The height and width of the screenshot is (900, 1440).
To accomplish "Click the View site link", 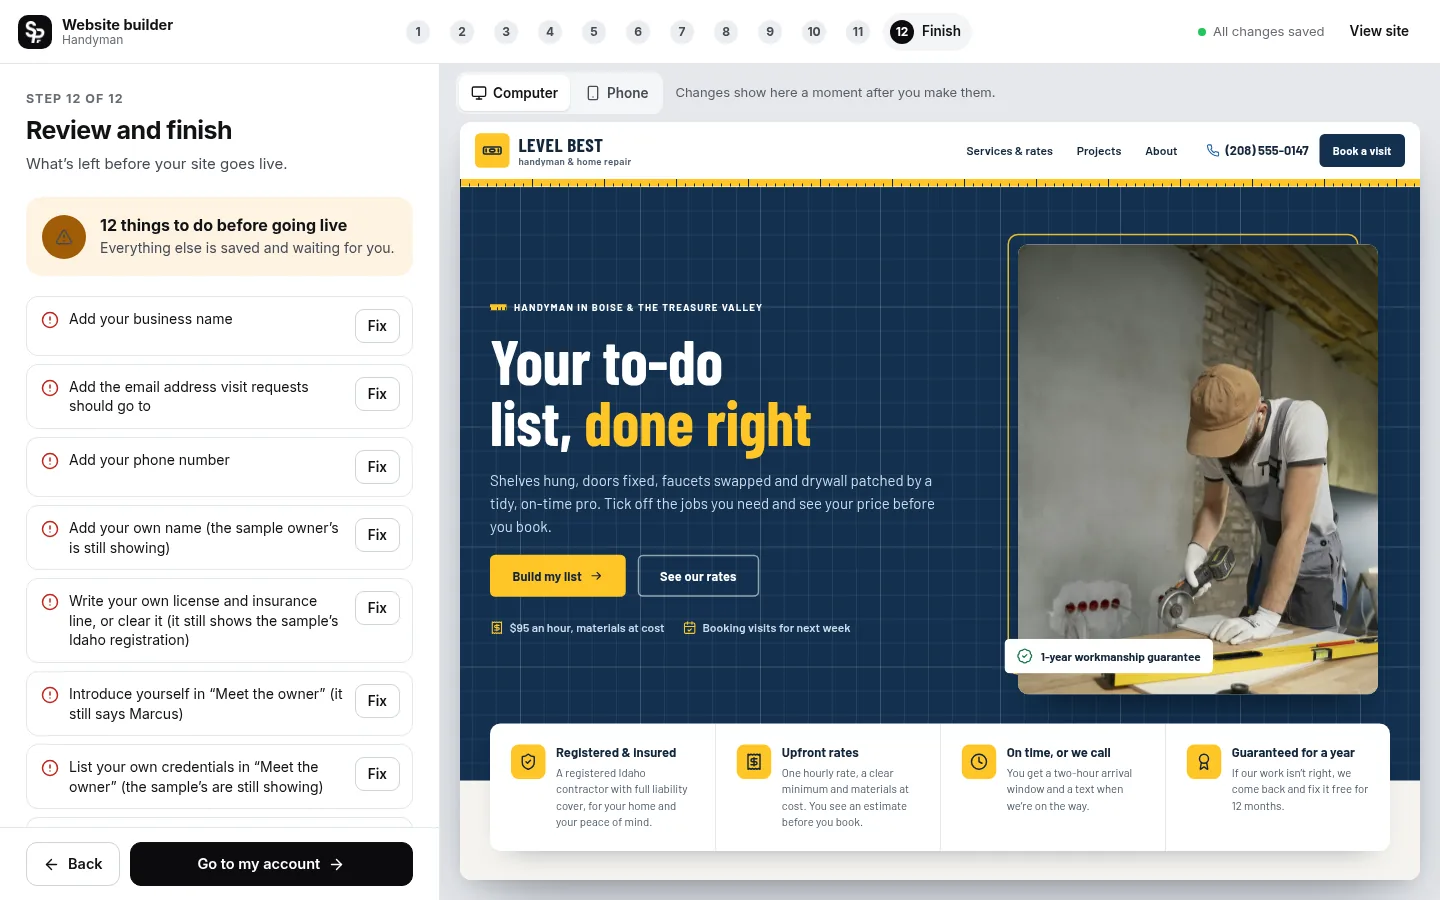I will point(1379,31).
